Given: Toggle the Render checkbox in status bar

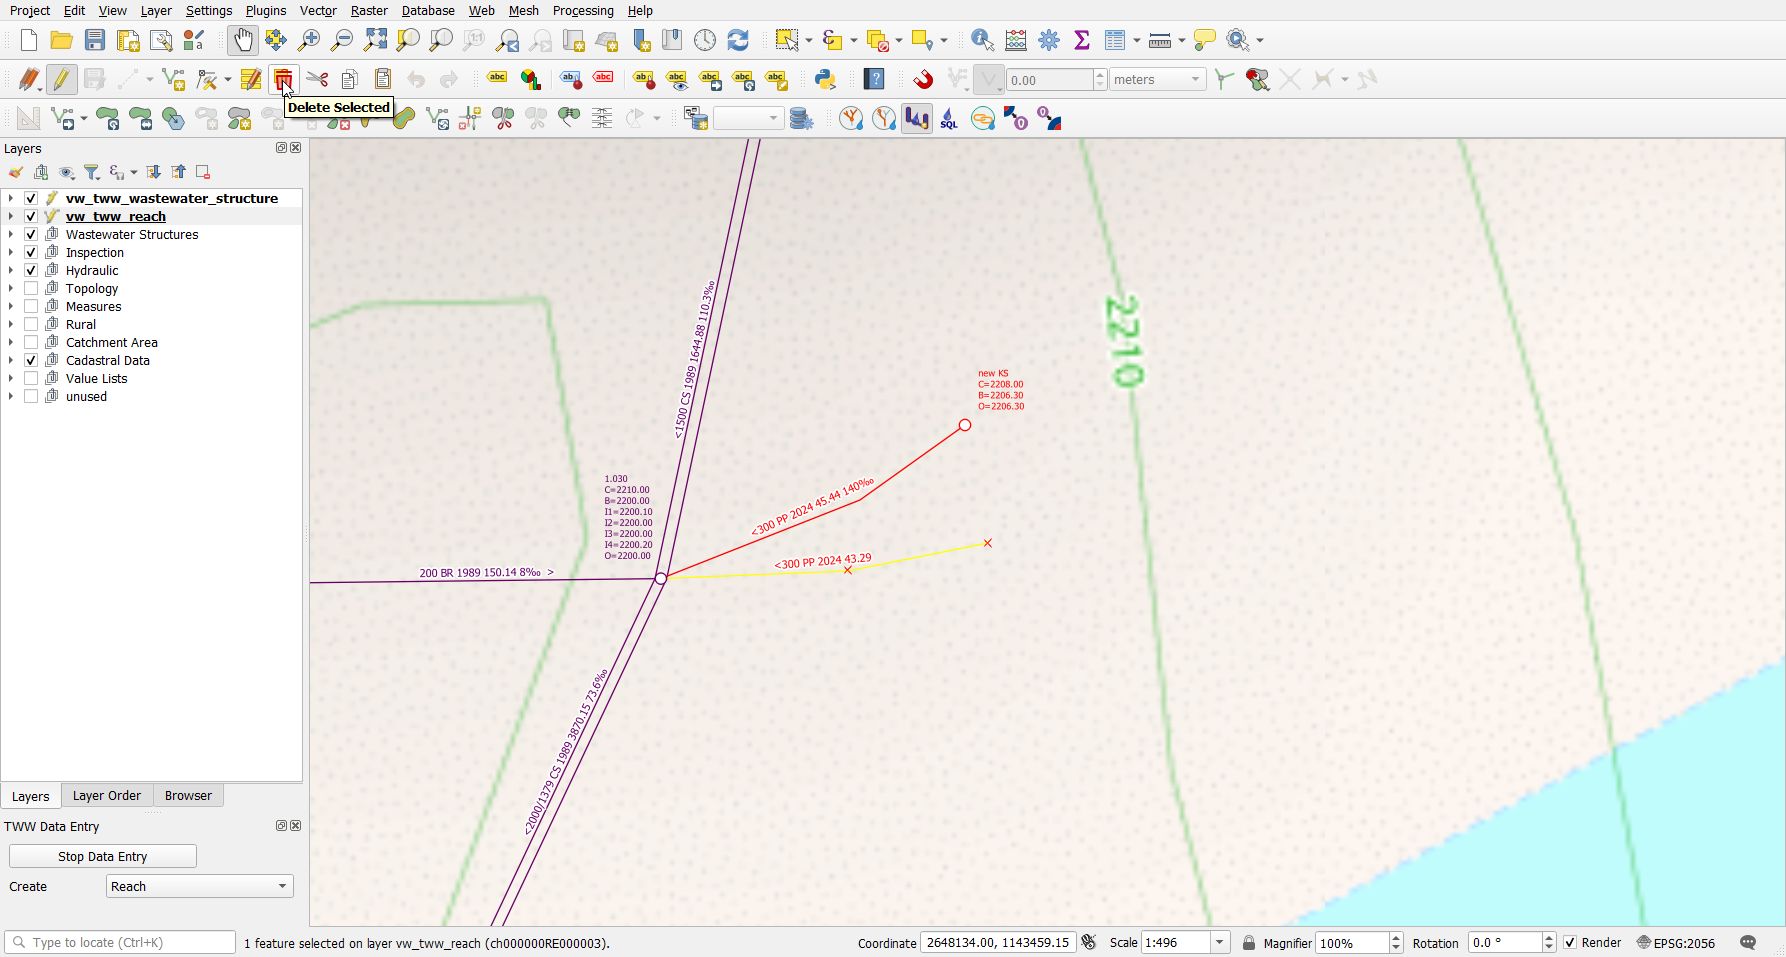Looking at the screenshot, I should click(1570, 943).
